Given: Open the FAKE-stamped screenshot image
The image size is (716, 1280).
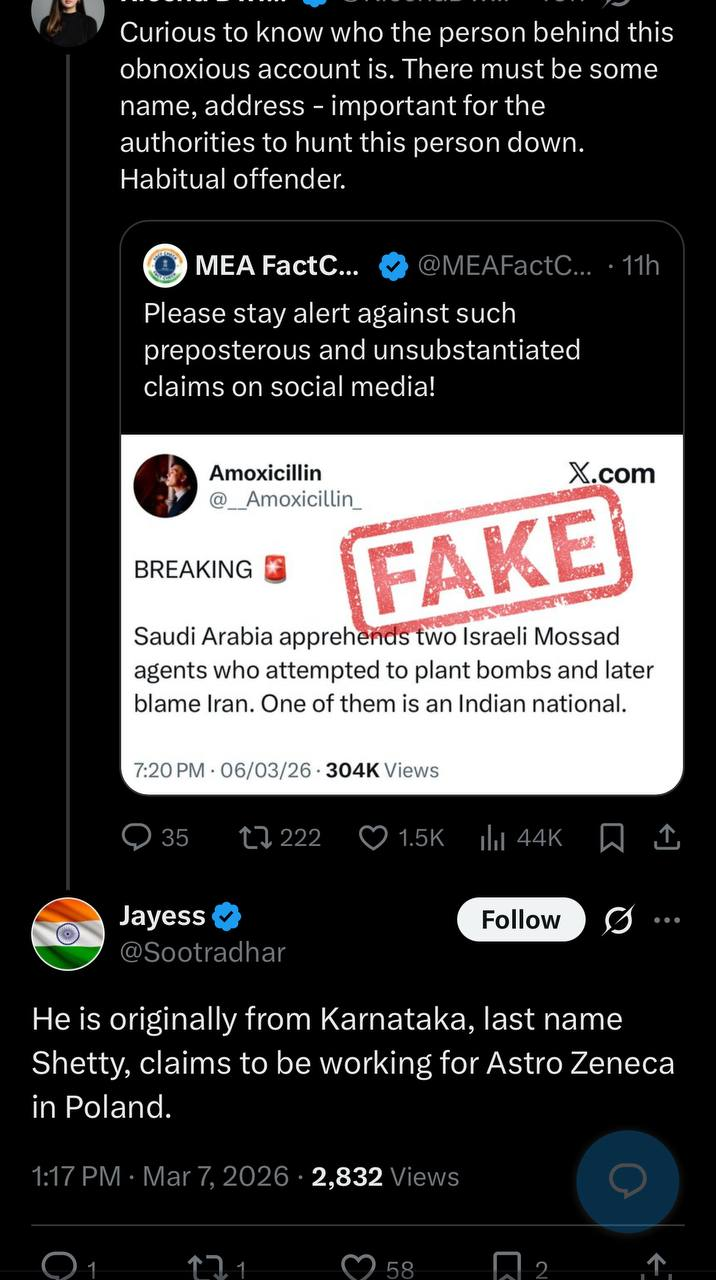Looking at the screenshot, I should point(402,613).
